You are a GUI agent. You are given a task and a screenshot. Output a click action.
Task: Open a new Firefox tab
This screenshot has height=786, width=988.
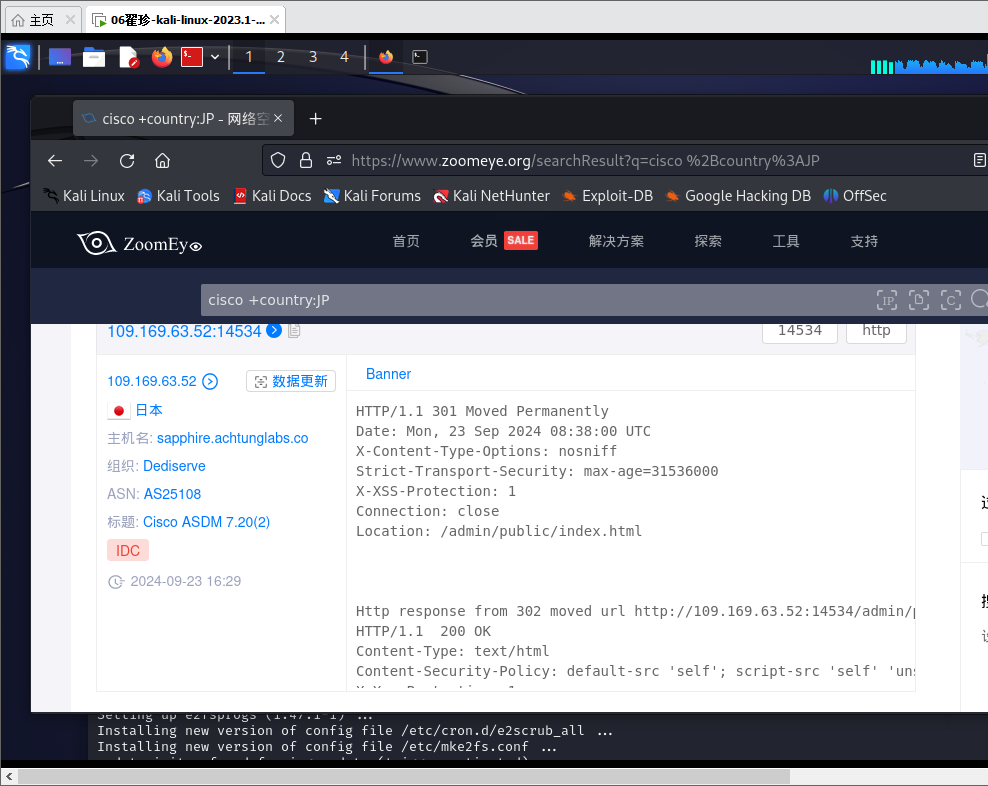(x=316, y=118)
